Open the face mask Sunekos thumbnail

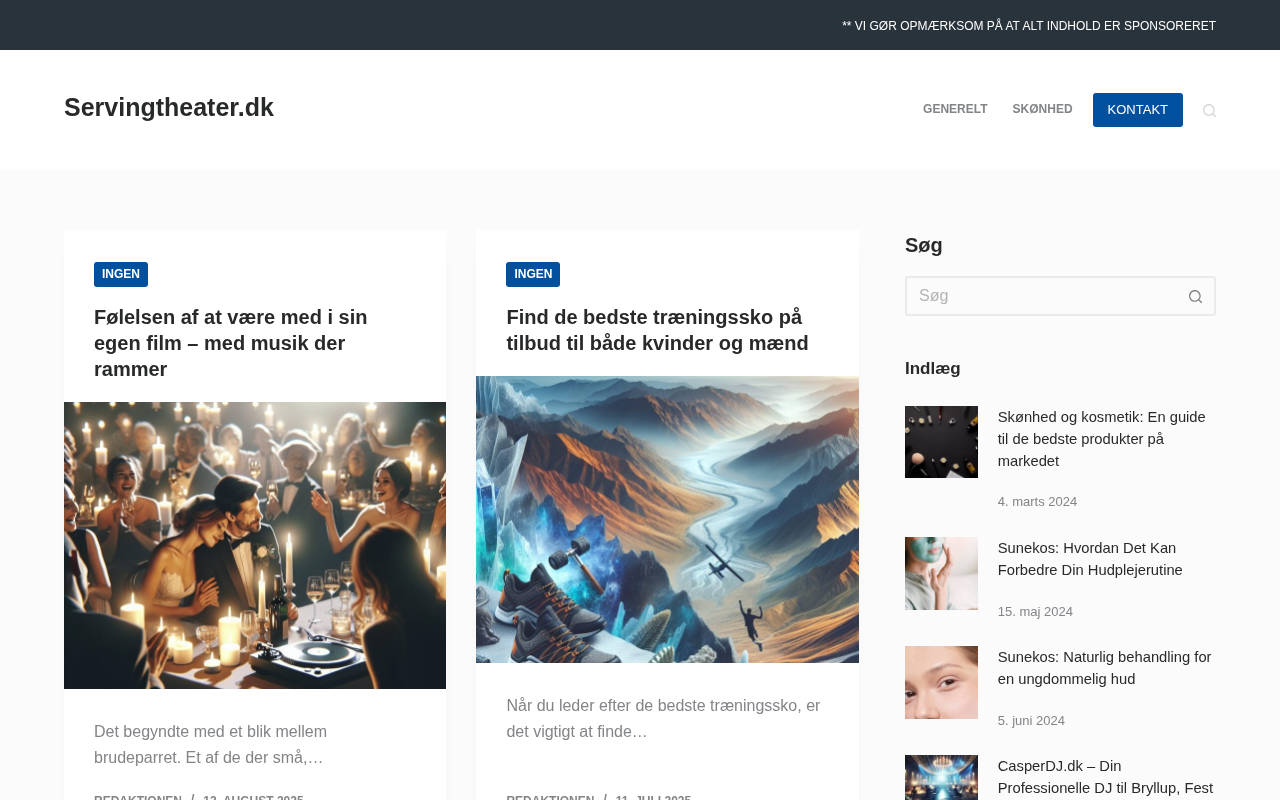[941, 573]
